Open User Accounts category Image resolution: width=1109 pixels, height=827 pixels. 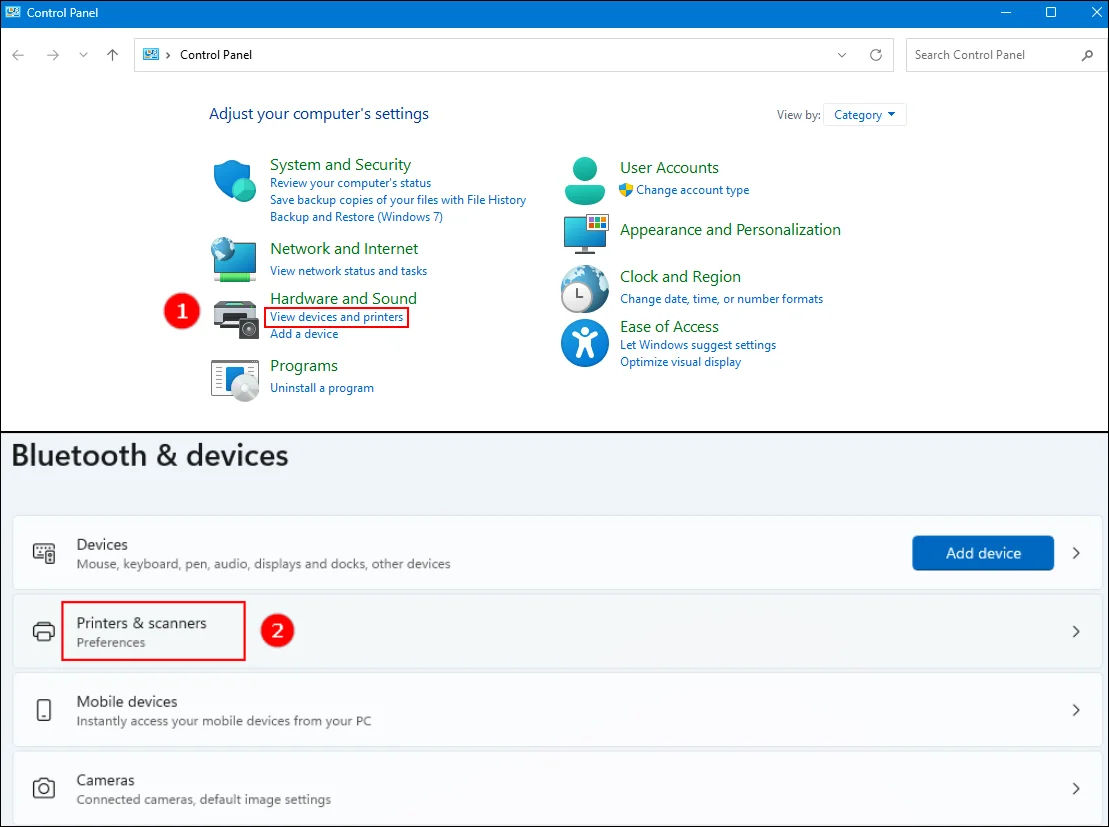click(x=669, y=168)
